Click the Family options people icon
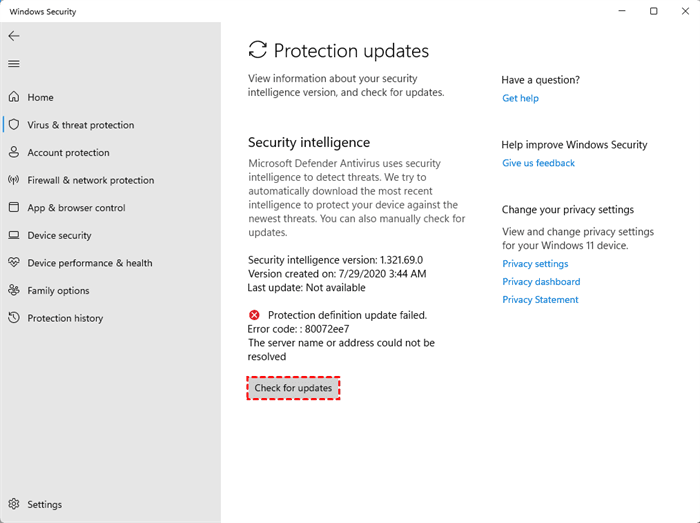The width and height of the screenshot is (700, 523). coord(14,291)
